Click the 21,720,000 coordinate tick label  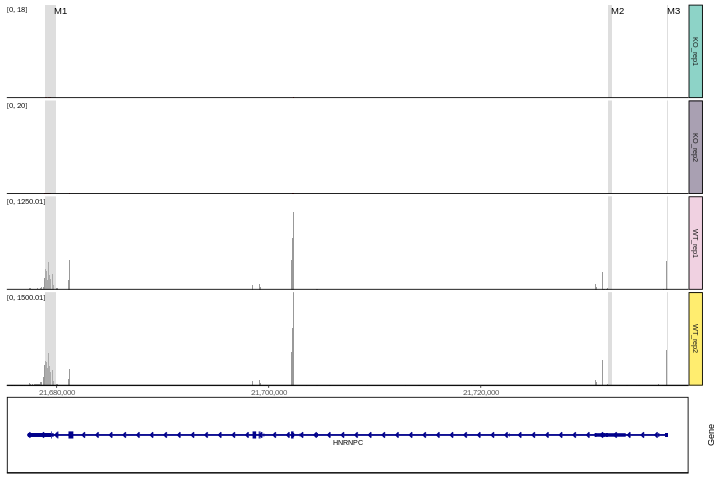click(481, 392)
